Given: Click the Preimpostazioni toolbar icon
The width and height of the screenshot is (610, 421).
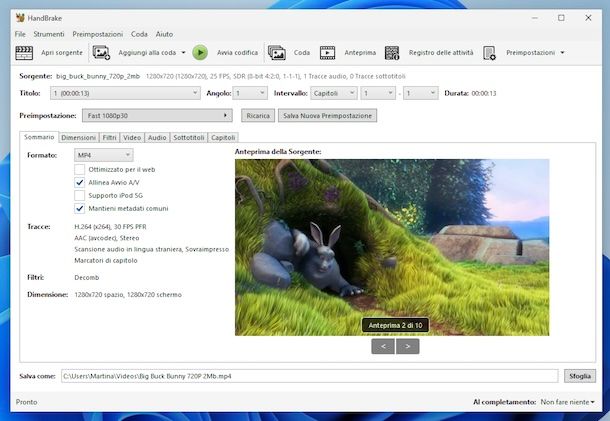Looking at the screenshot, I should coord(490,52).
